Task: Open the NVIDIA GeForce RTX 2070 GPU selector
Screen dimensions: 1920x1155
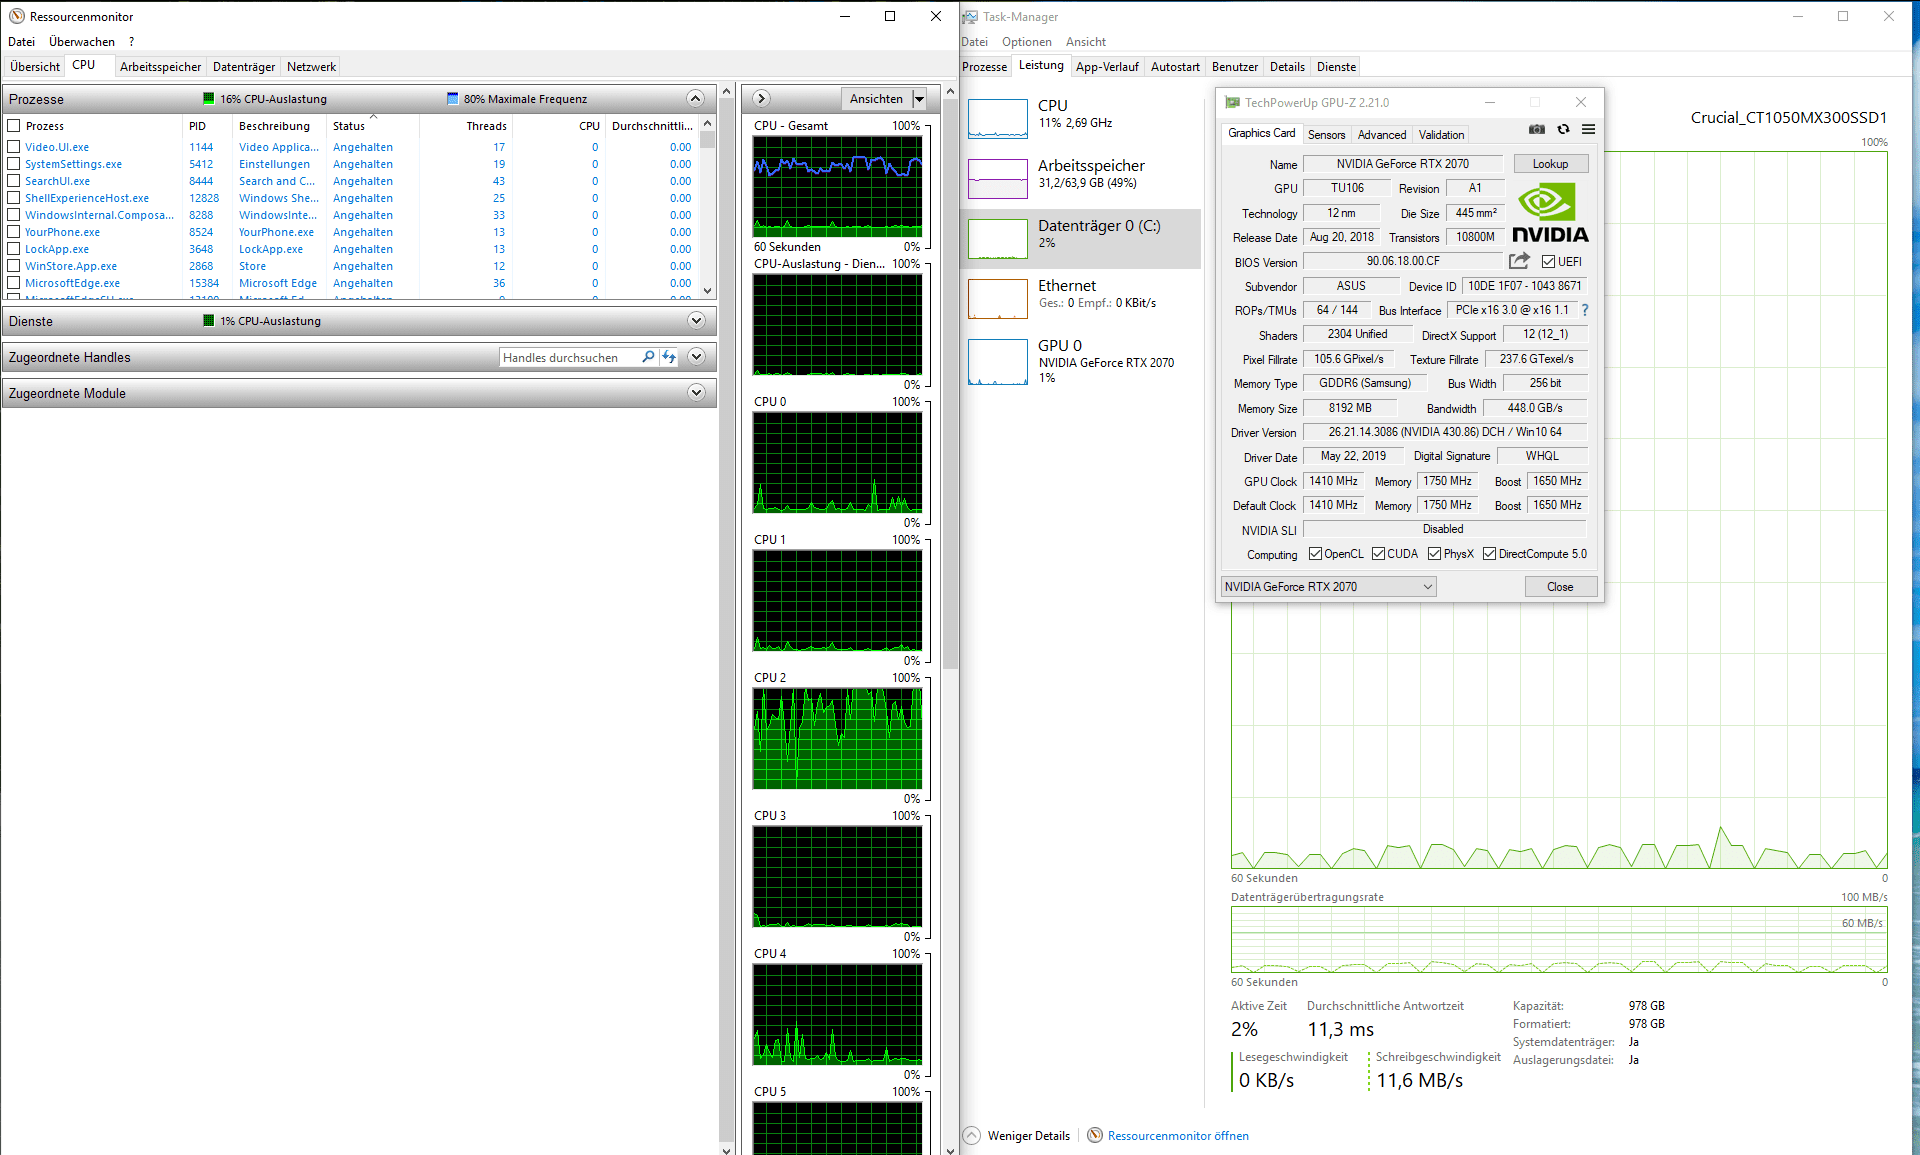Action: tap(1329, 587)
